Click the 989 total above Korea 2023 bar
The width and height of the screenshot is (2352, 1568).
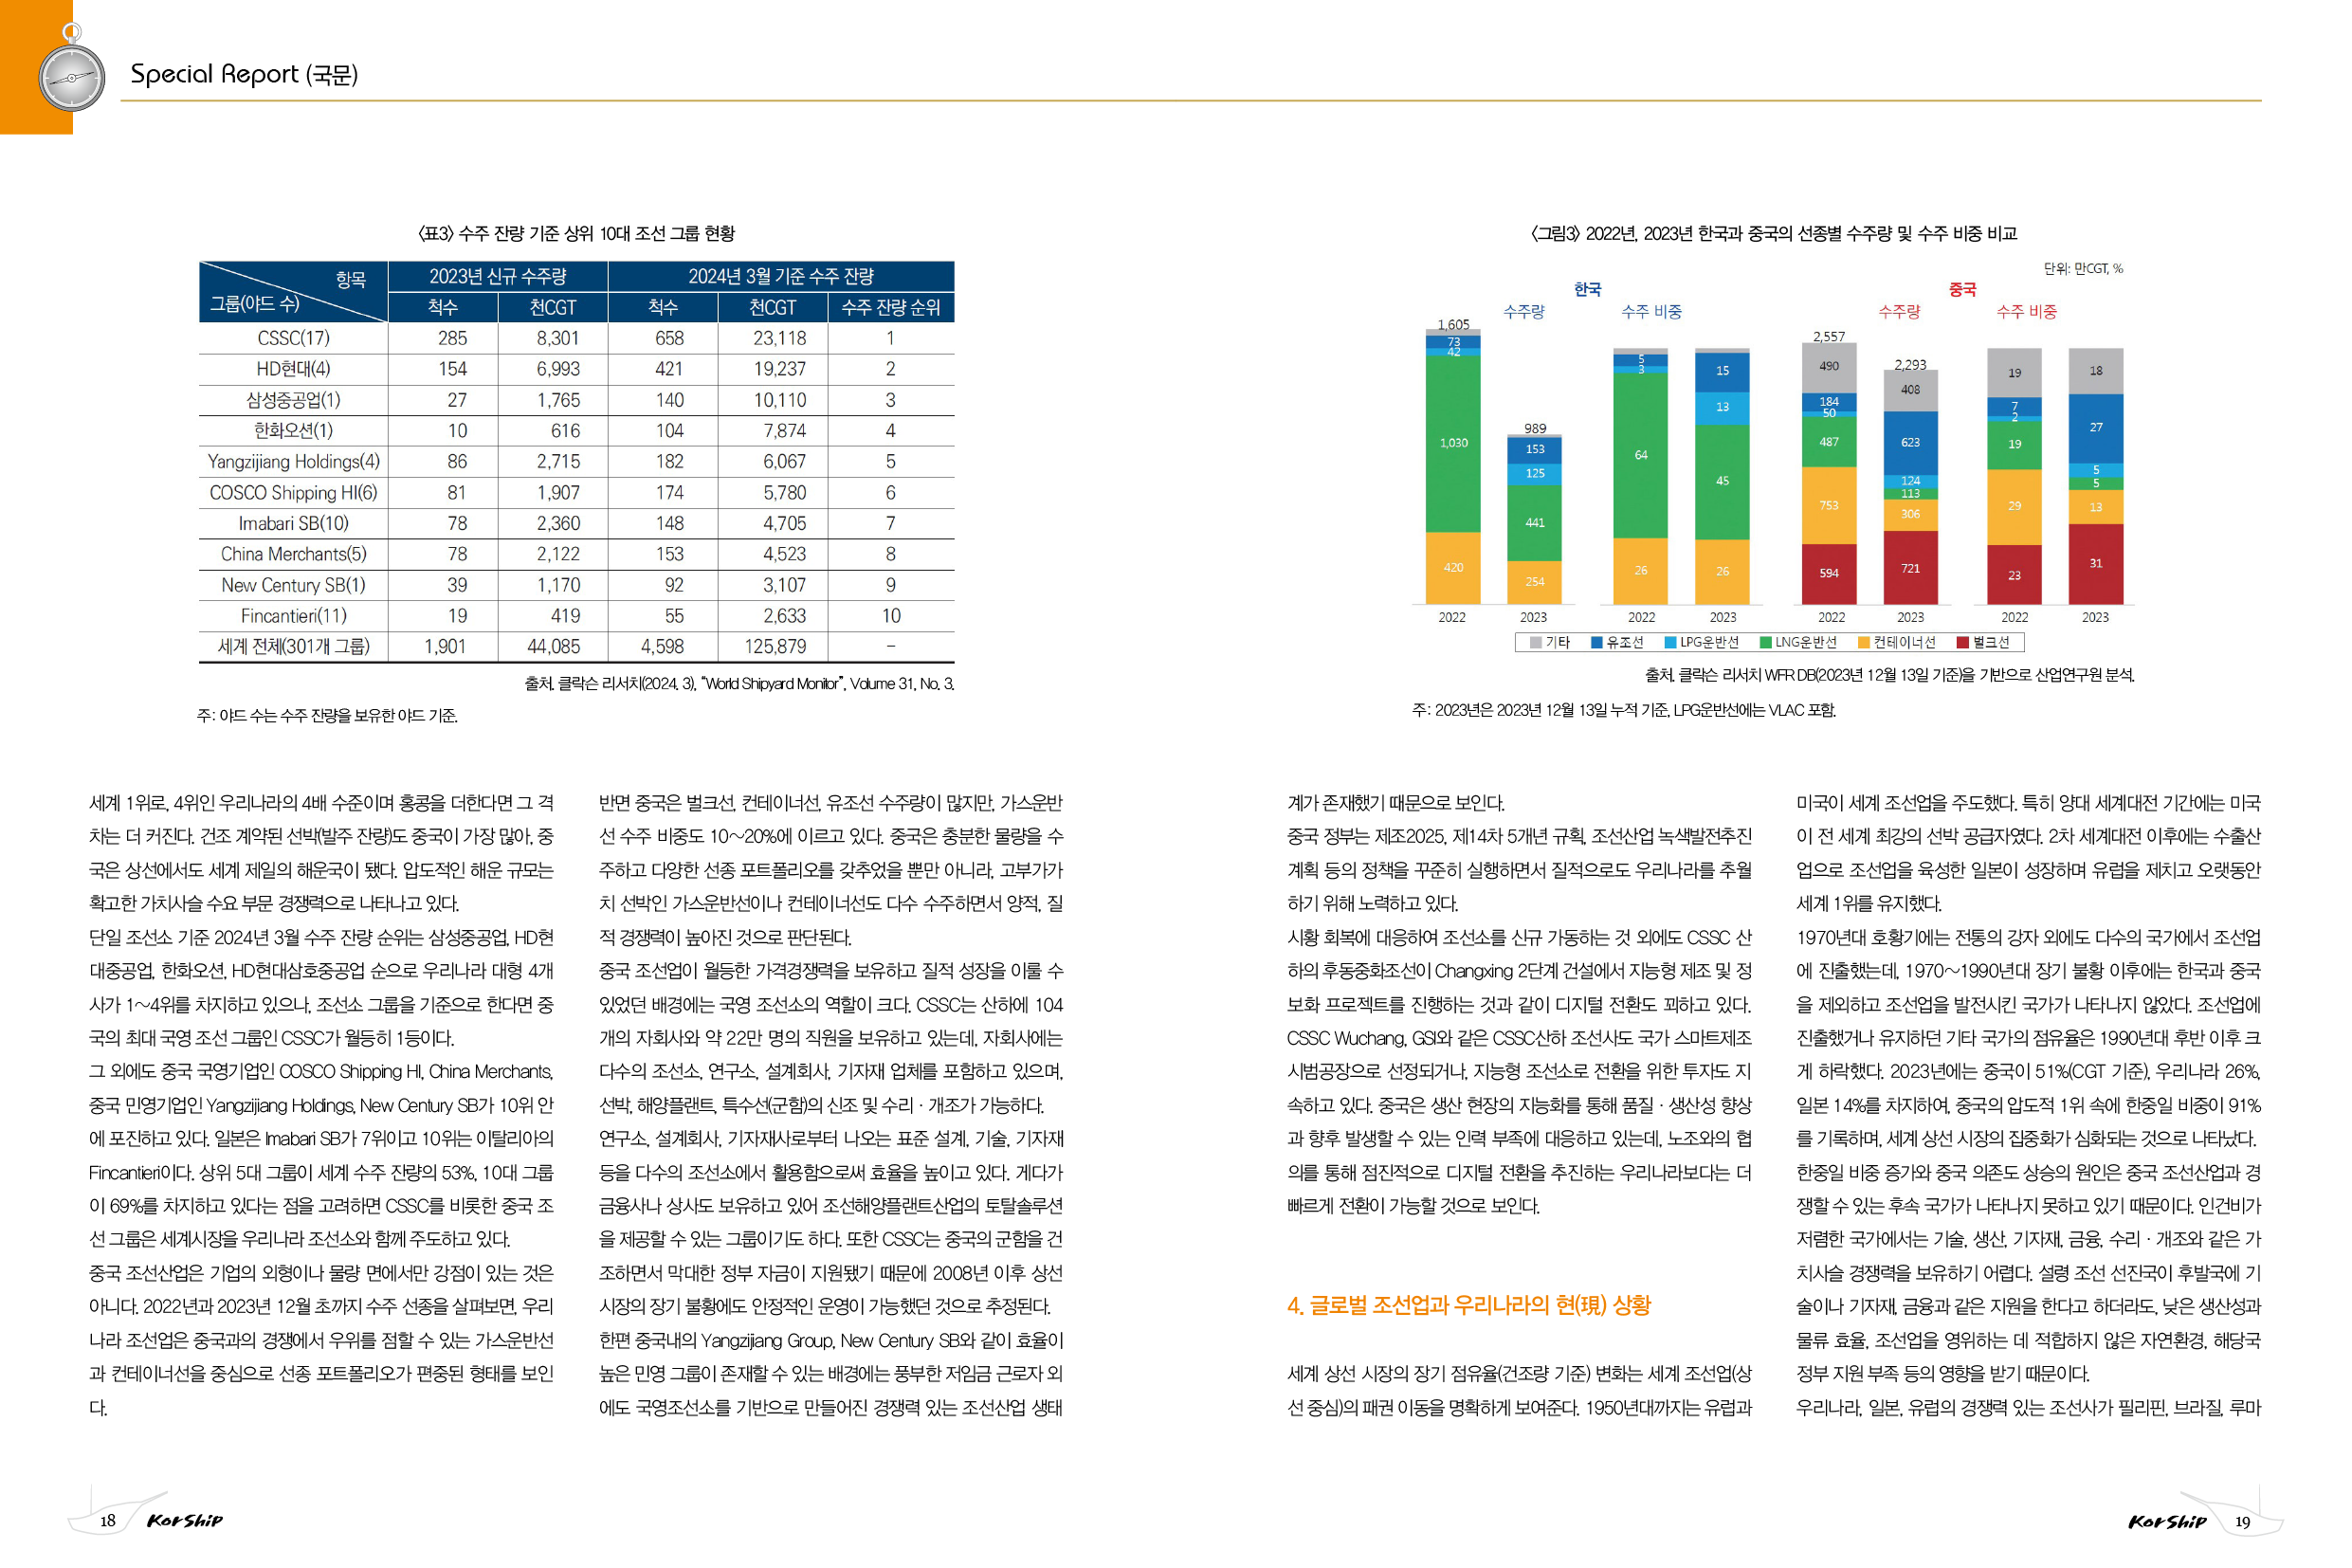tap(1535, 428)
